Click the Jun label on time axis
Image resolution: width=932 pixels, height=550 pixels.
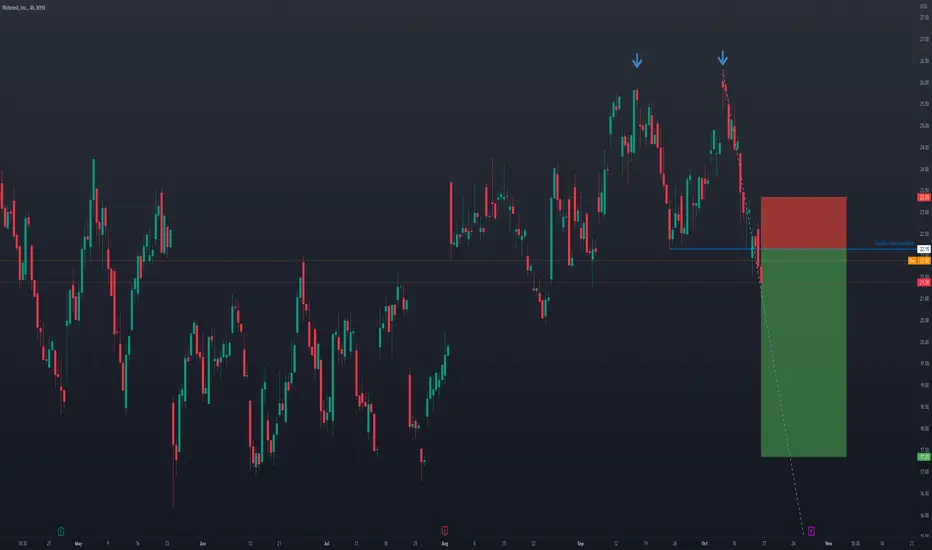coord(203,543)
